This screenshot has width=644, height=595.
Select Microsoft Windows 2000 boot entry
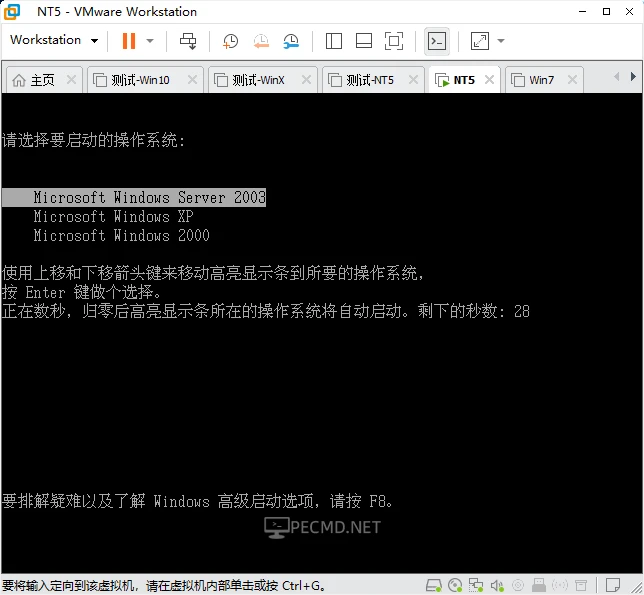point(122,236)
